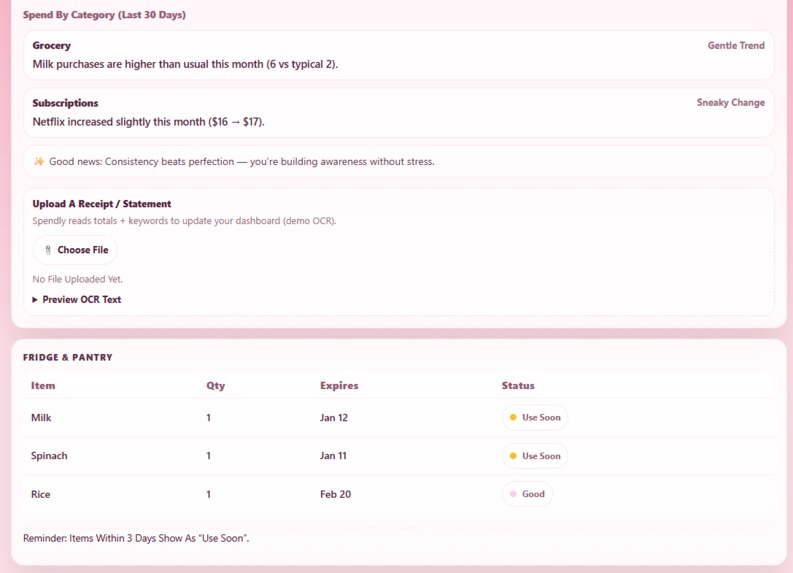Click the Good status badge for Rice
Screen dimensions: 793x573
coord(527,494)
